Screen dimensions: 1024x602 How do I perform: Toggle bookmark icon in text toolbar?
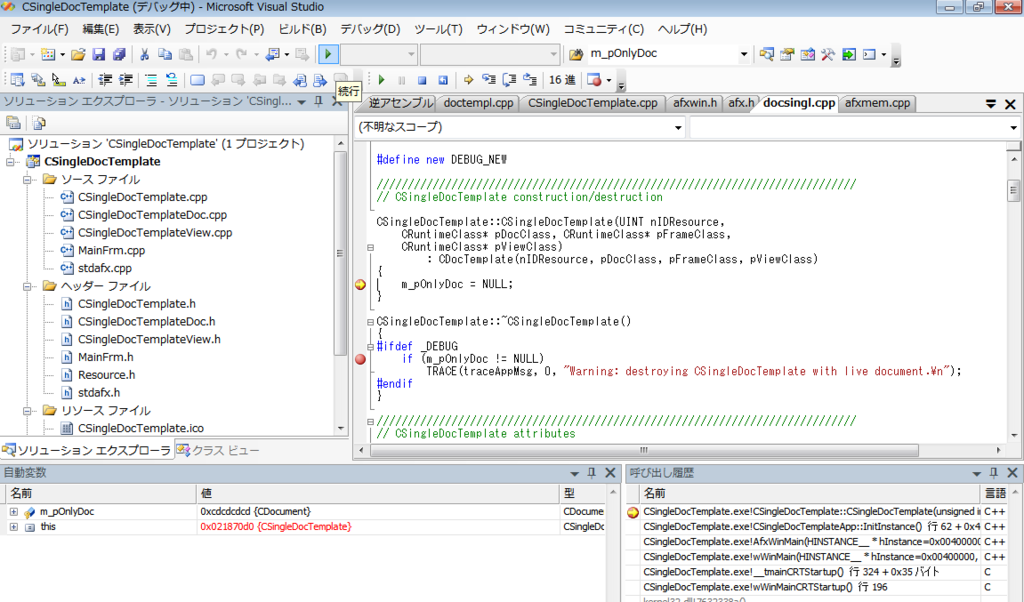coord(197,80)
